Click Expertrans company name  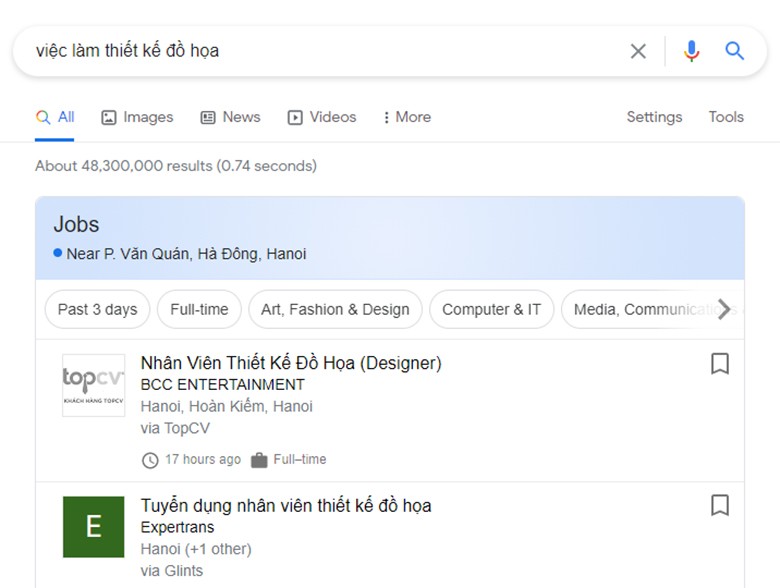click(x=177, y=527)
